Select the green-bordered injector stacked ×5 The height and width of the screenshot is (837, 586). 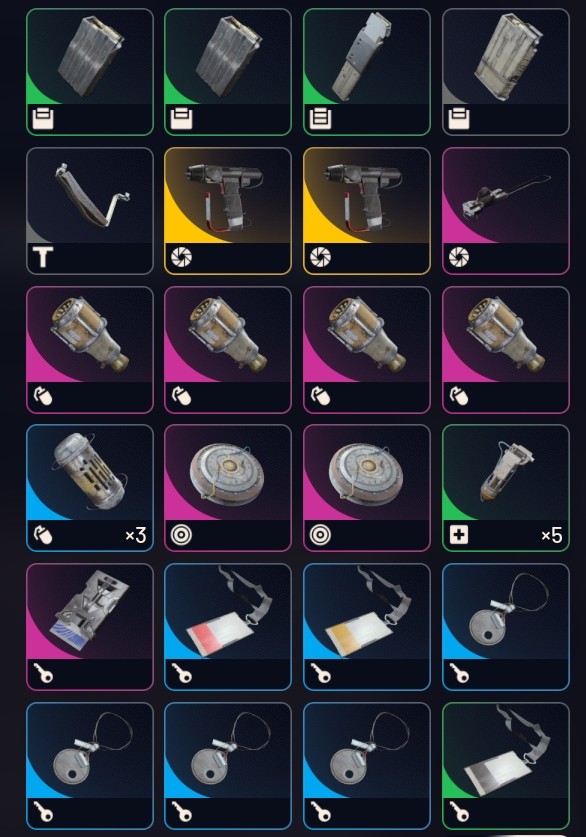coord(505,488)
